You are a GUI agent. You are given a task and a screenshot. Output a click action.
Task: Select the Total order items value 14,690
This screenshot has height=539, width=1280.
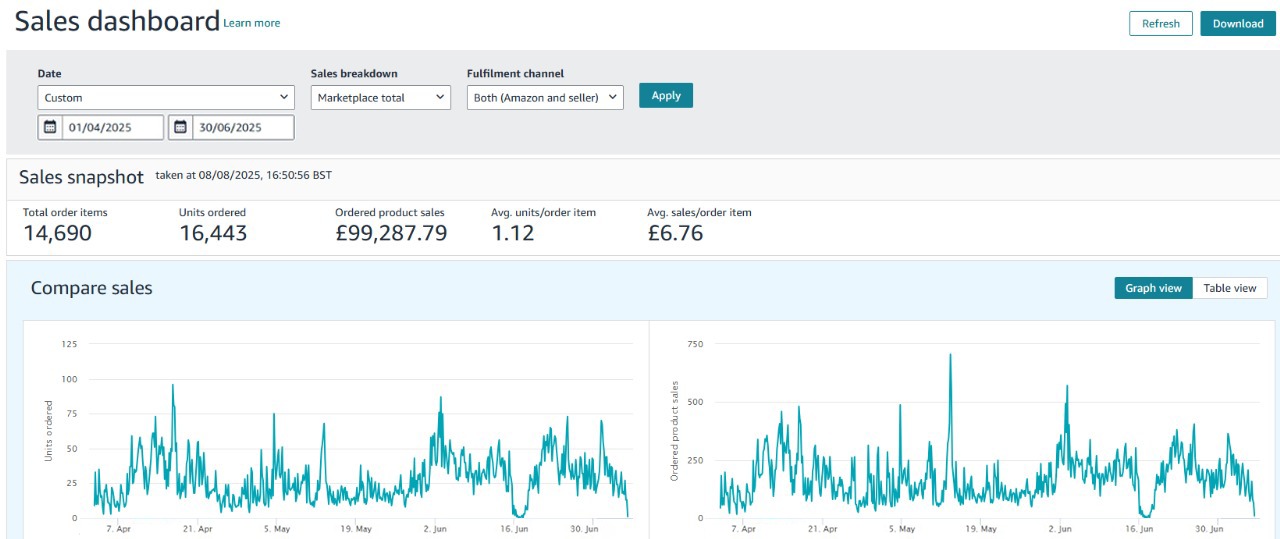pos(57,233)
